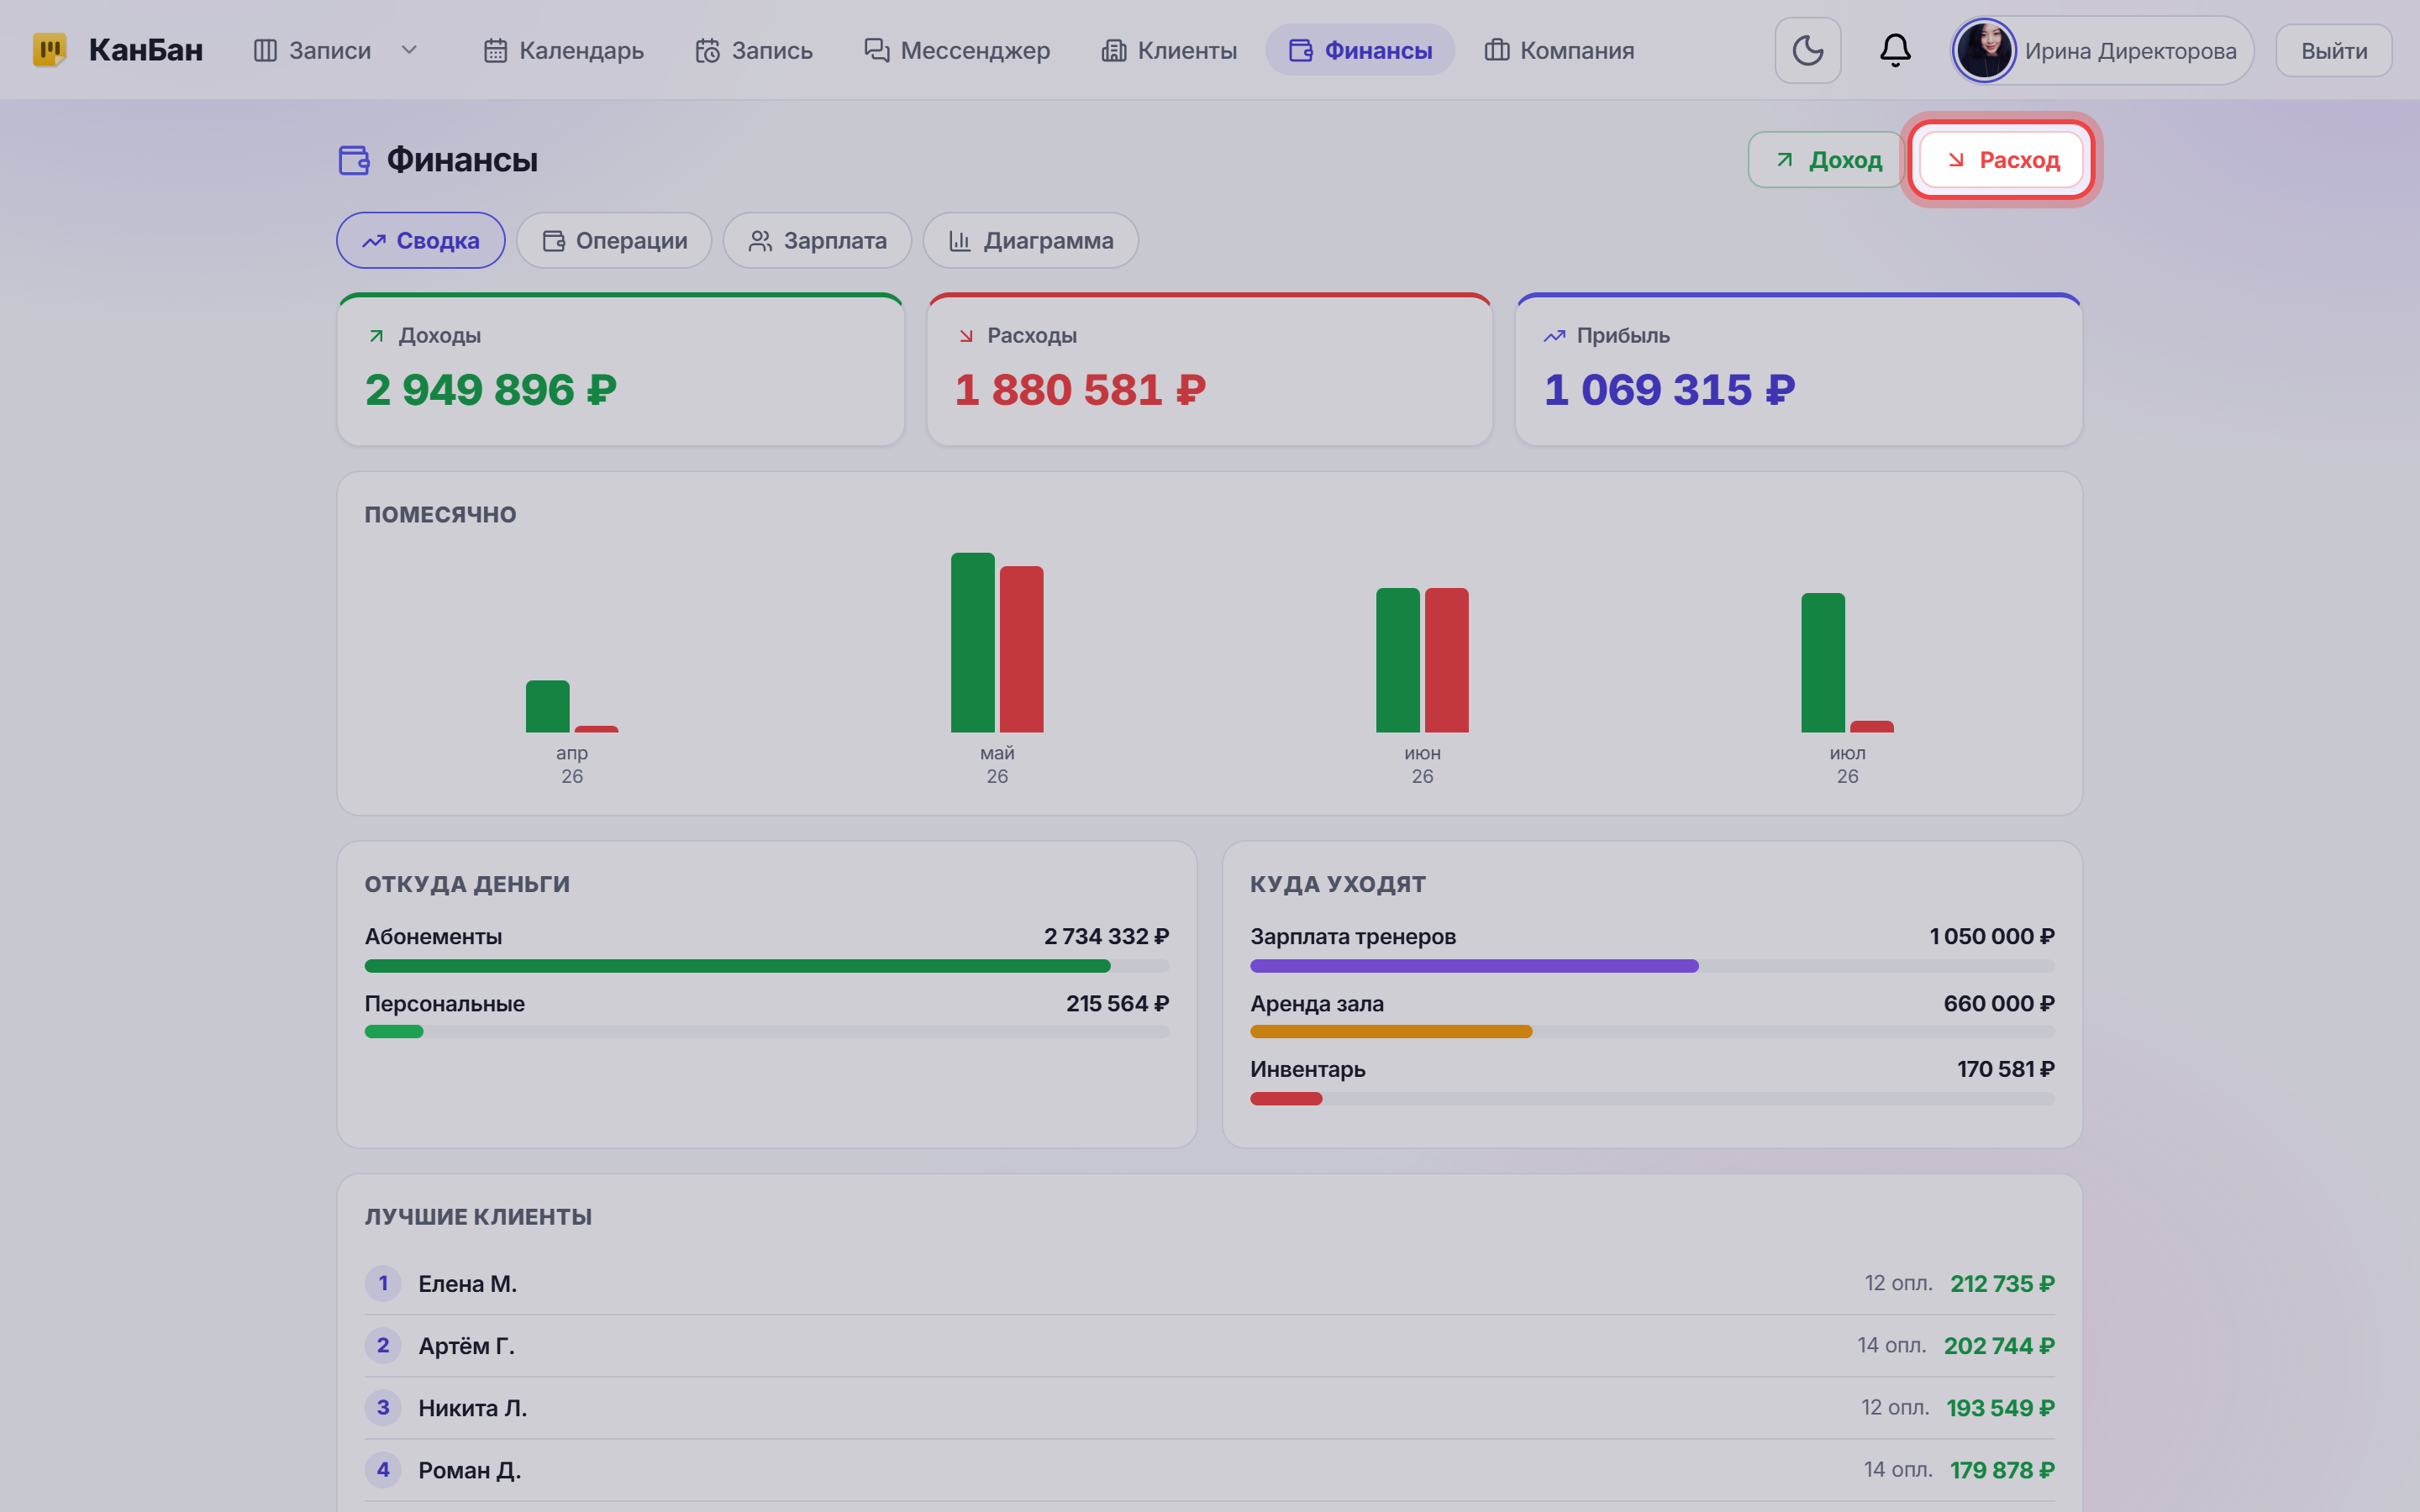Switch to the Зарплата tab
The image size is (2420, 1512).
[817, 240]
